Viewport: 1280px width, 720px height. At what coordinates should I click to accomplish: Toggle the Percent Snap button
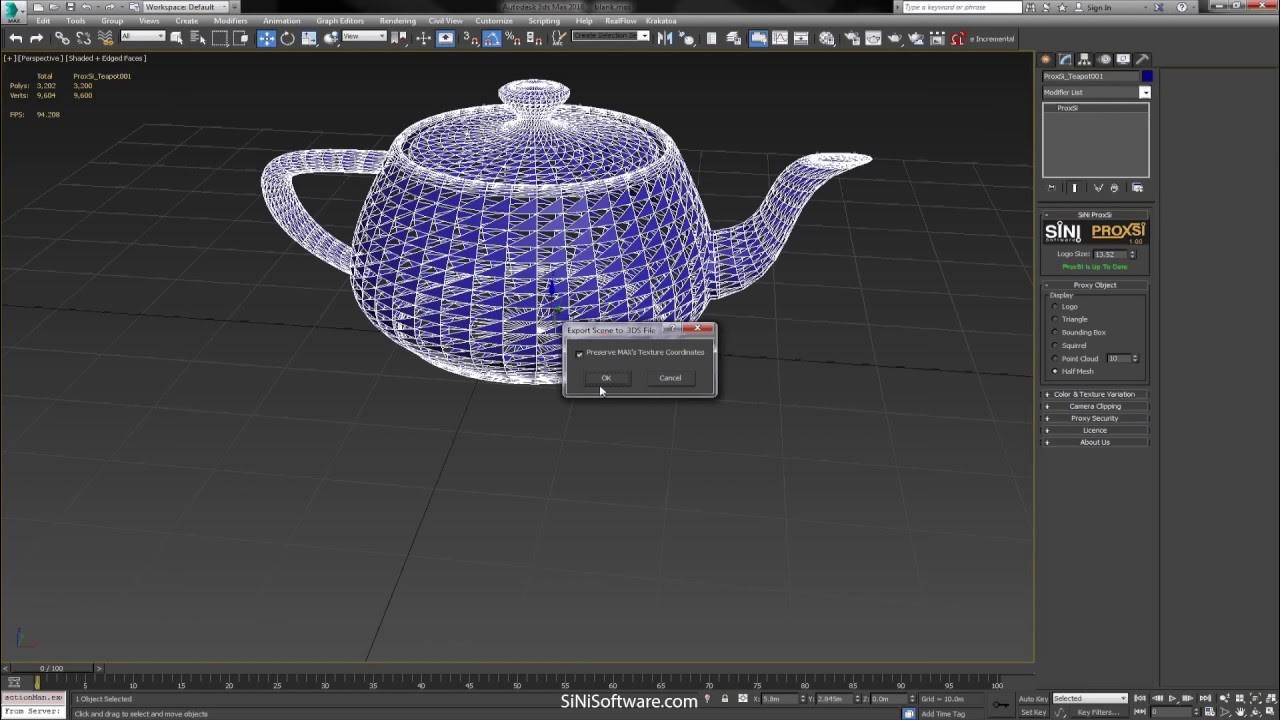tap(512, 38)
